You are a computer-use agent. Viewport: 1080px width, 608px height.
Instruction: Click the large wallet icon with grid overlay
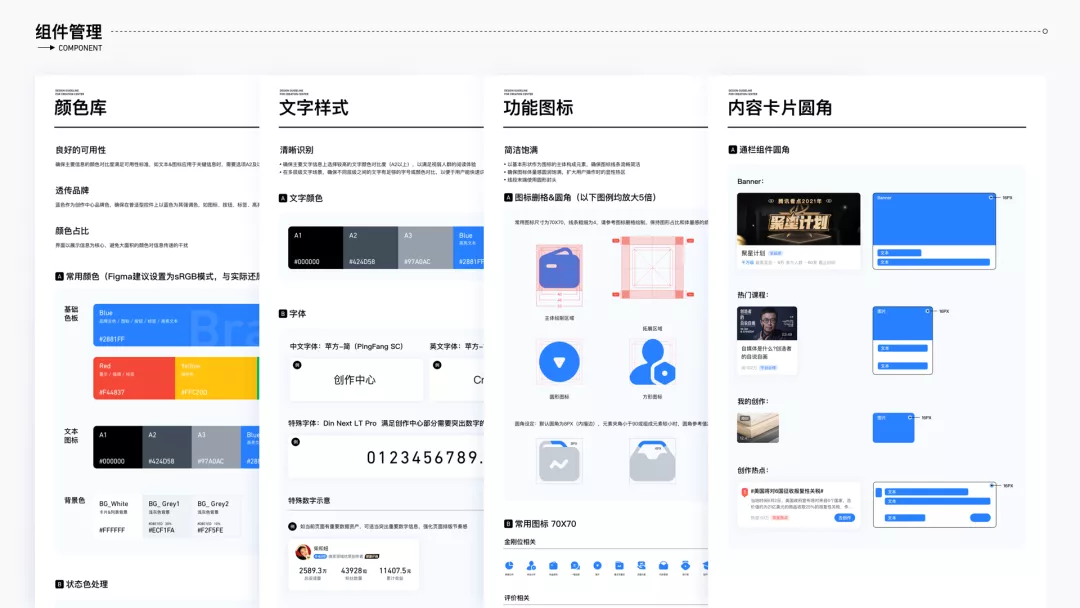(559, 269)
